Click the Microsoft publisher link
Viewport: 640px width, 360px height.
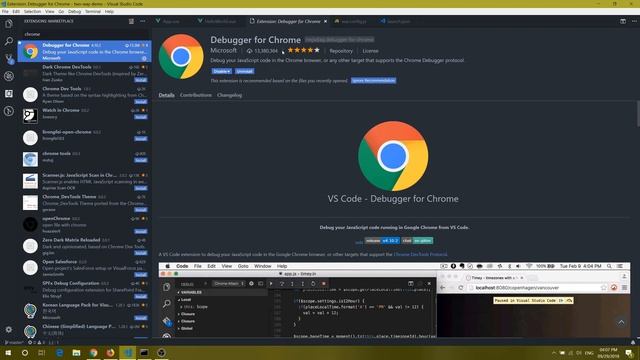click(x=223, y=51)
